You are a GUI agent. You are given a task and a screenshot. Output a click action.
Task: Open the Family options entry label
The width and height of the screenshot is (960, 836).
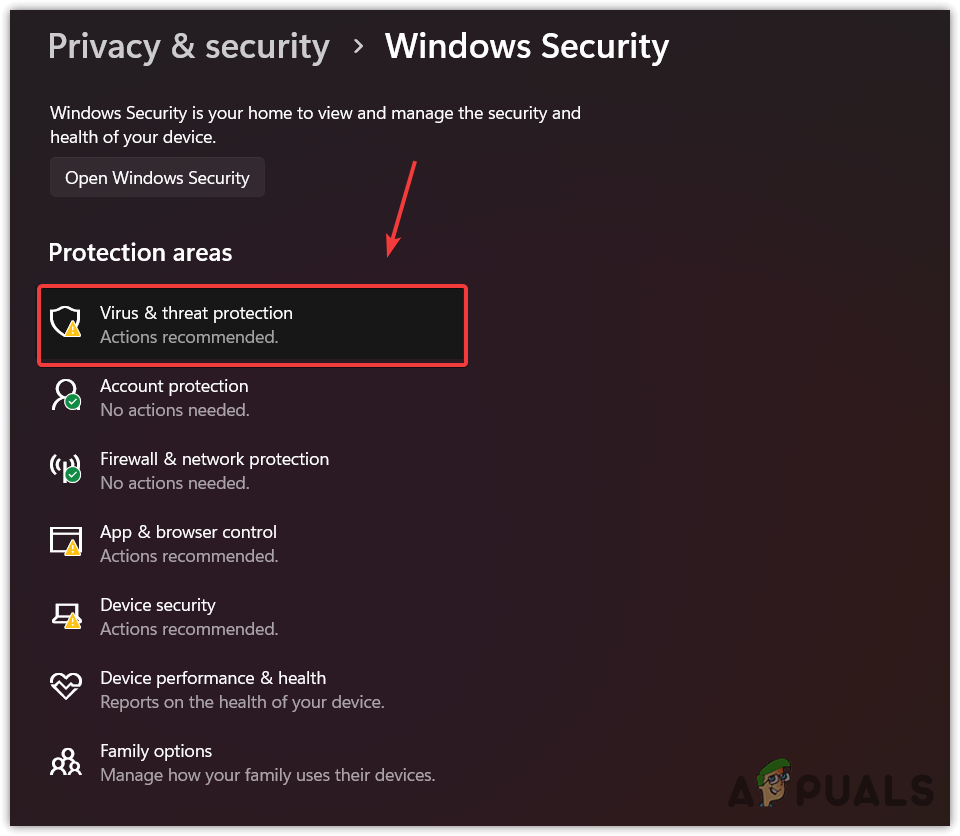(156, 751)
